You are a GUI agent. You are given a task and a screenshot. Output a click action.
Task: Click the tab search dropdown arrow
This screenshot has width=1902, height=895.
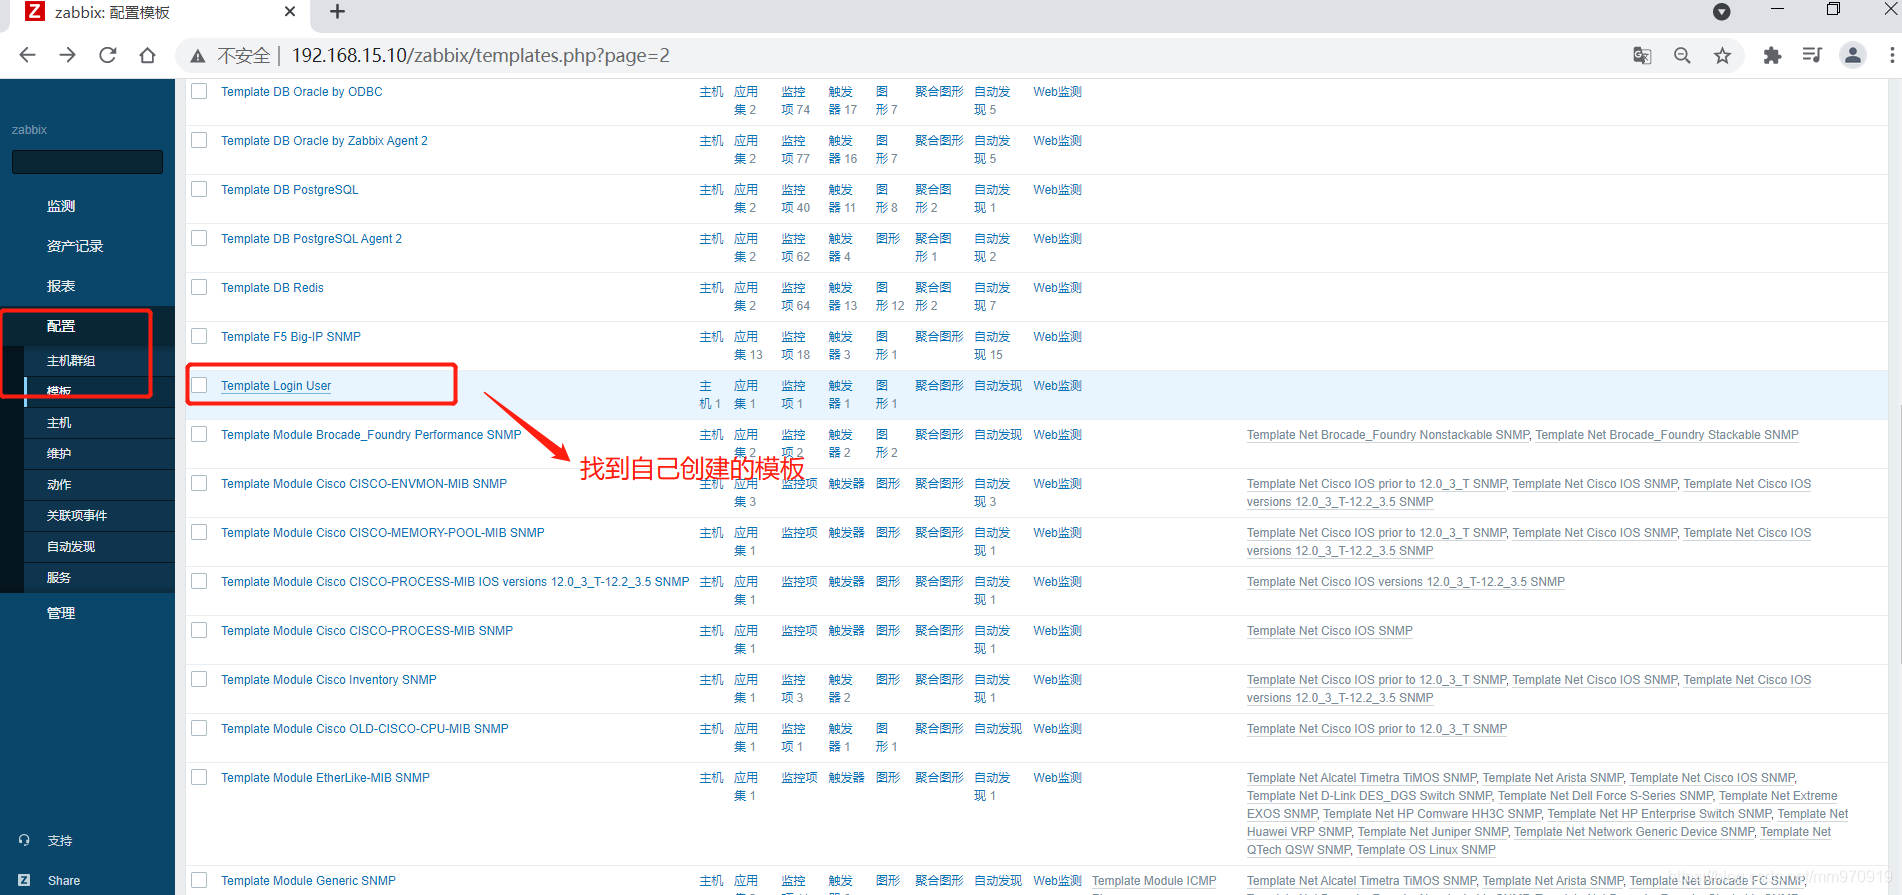point(1721,12)
